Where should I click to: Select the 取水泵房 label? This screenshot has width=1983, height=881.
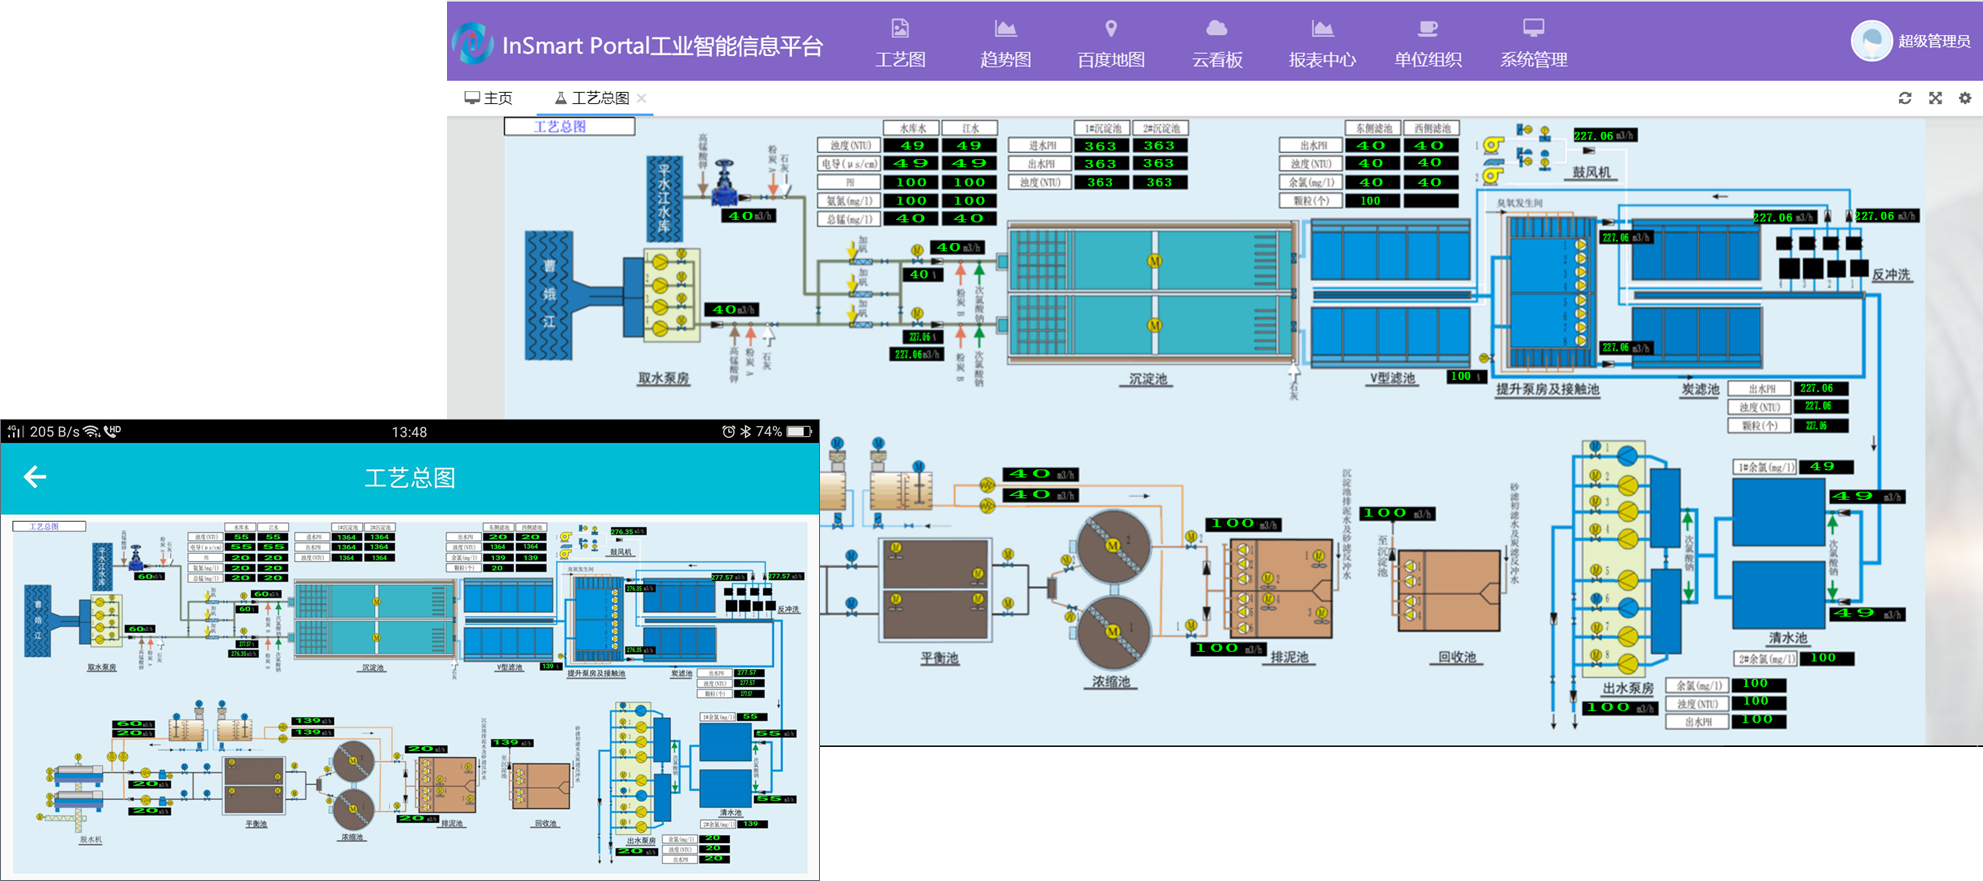[x=663, y=379]
